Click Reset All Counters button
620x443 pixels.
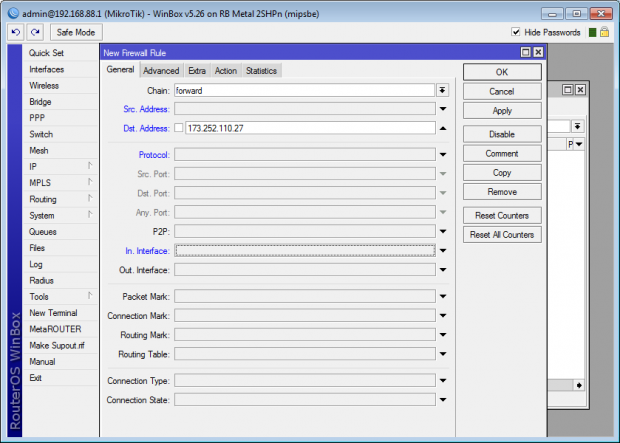(x=502, y=235)
